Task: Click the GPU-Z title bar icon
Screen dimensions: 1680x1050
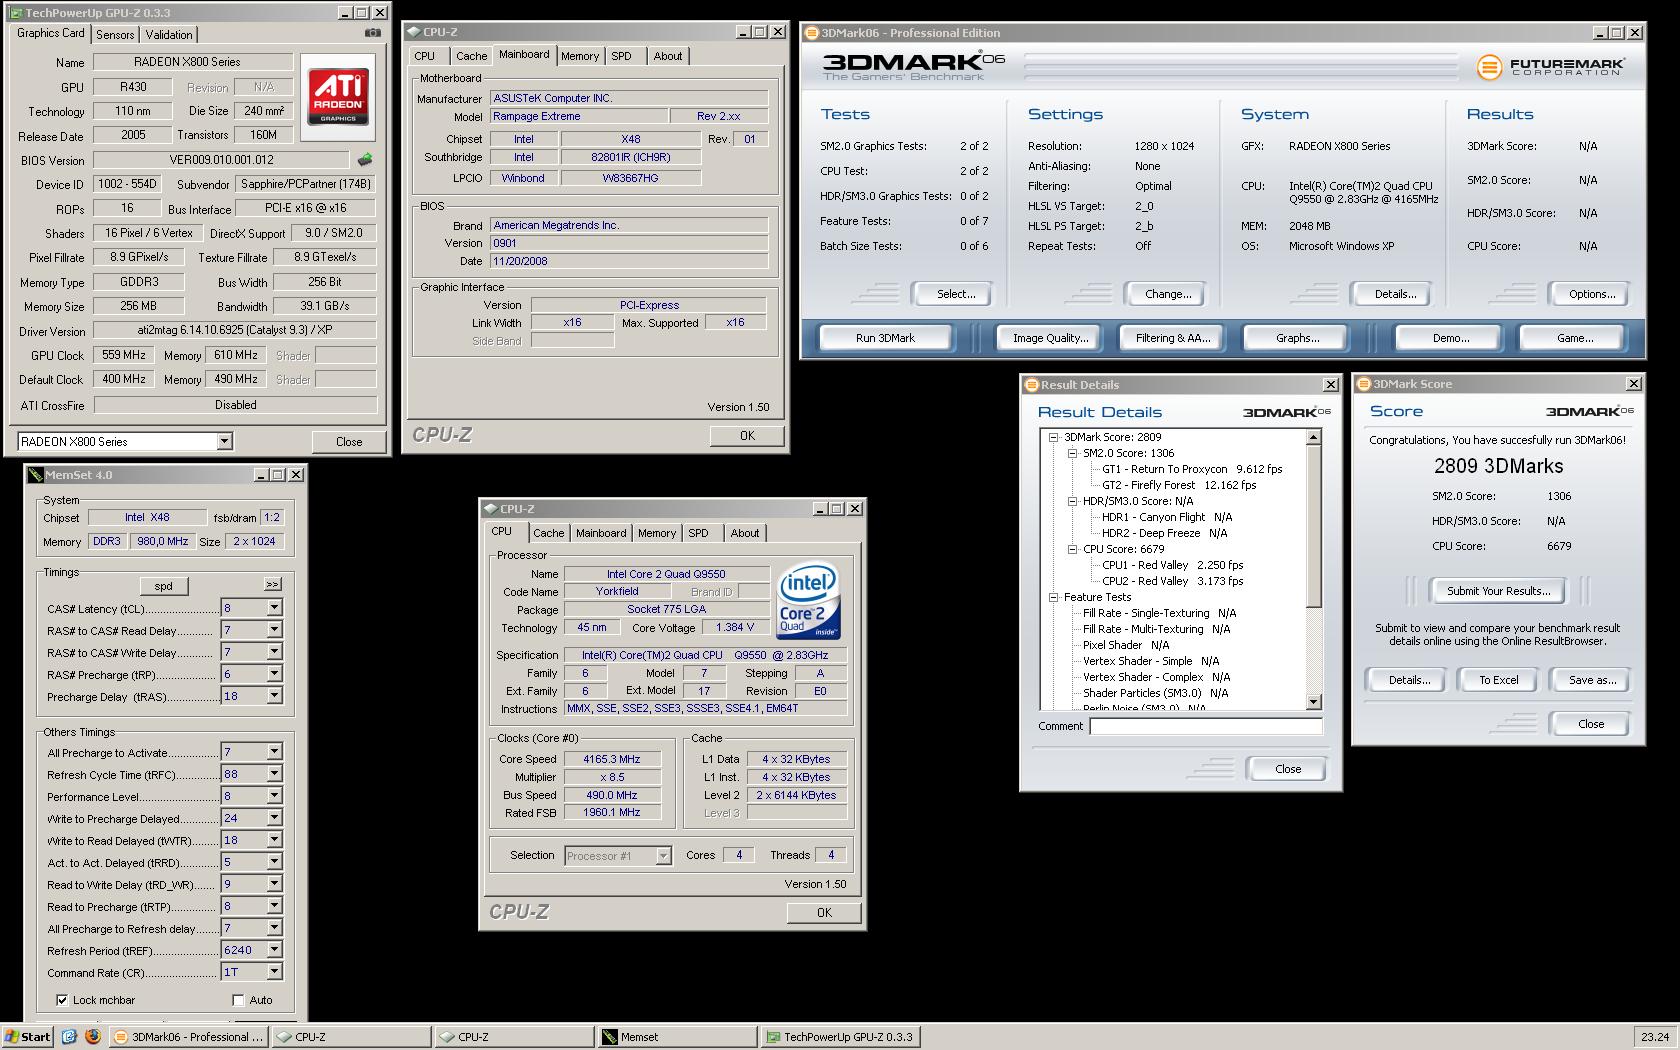Action: (x=15, y=13)
